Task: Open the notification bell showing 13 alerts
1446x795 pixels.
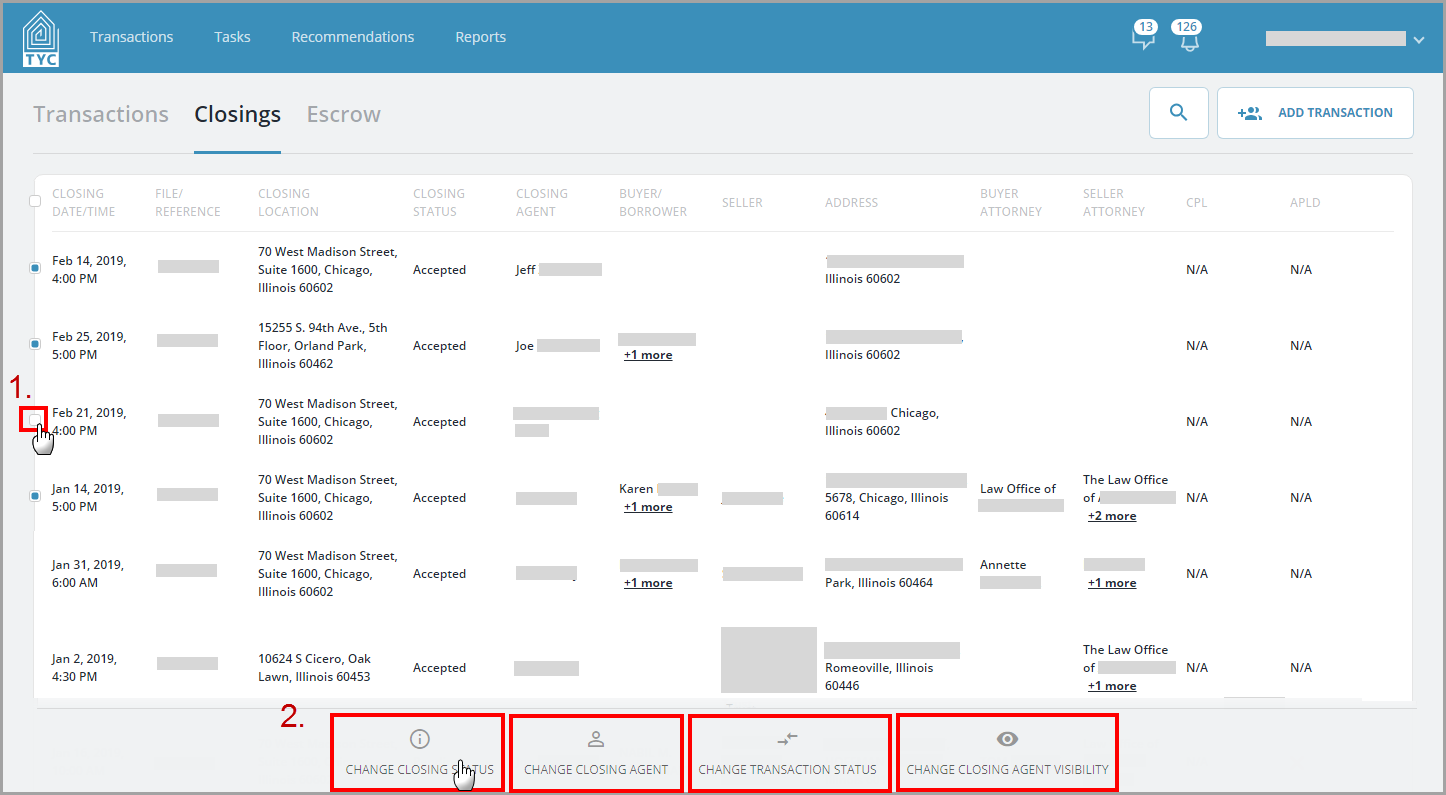Action: (x=1143, y=37)
